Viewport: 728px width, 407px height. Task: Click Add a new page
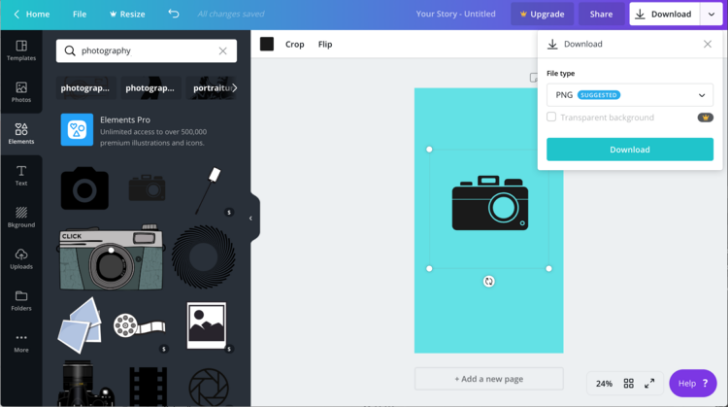[488, 379]
